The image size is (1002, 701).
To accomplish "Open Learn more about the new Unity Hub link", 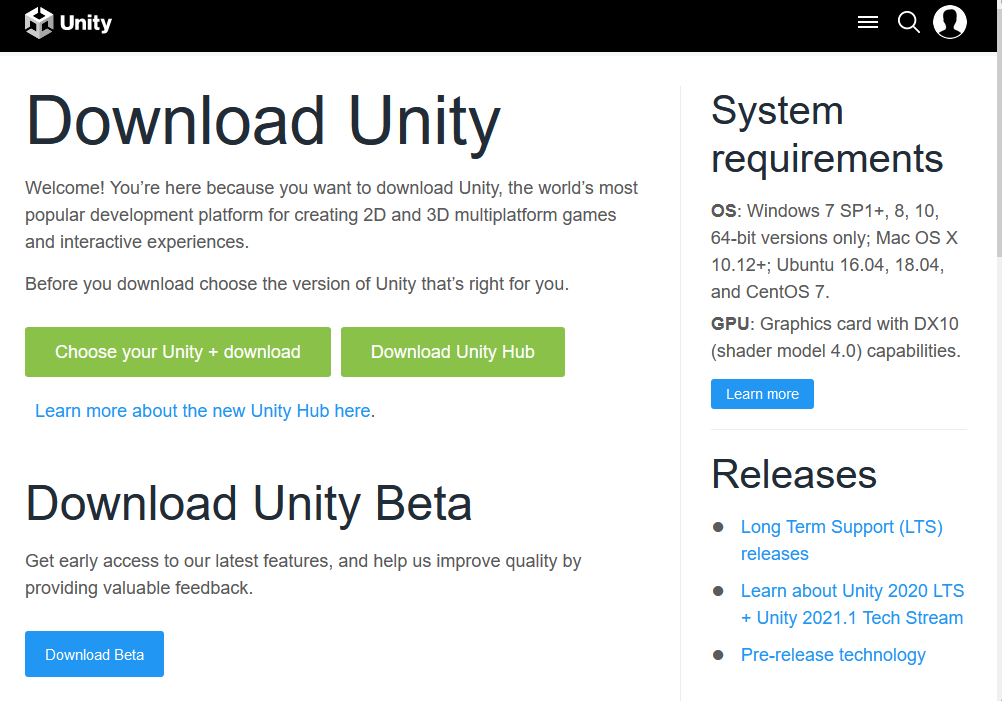I will [203, 411].
